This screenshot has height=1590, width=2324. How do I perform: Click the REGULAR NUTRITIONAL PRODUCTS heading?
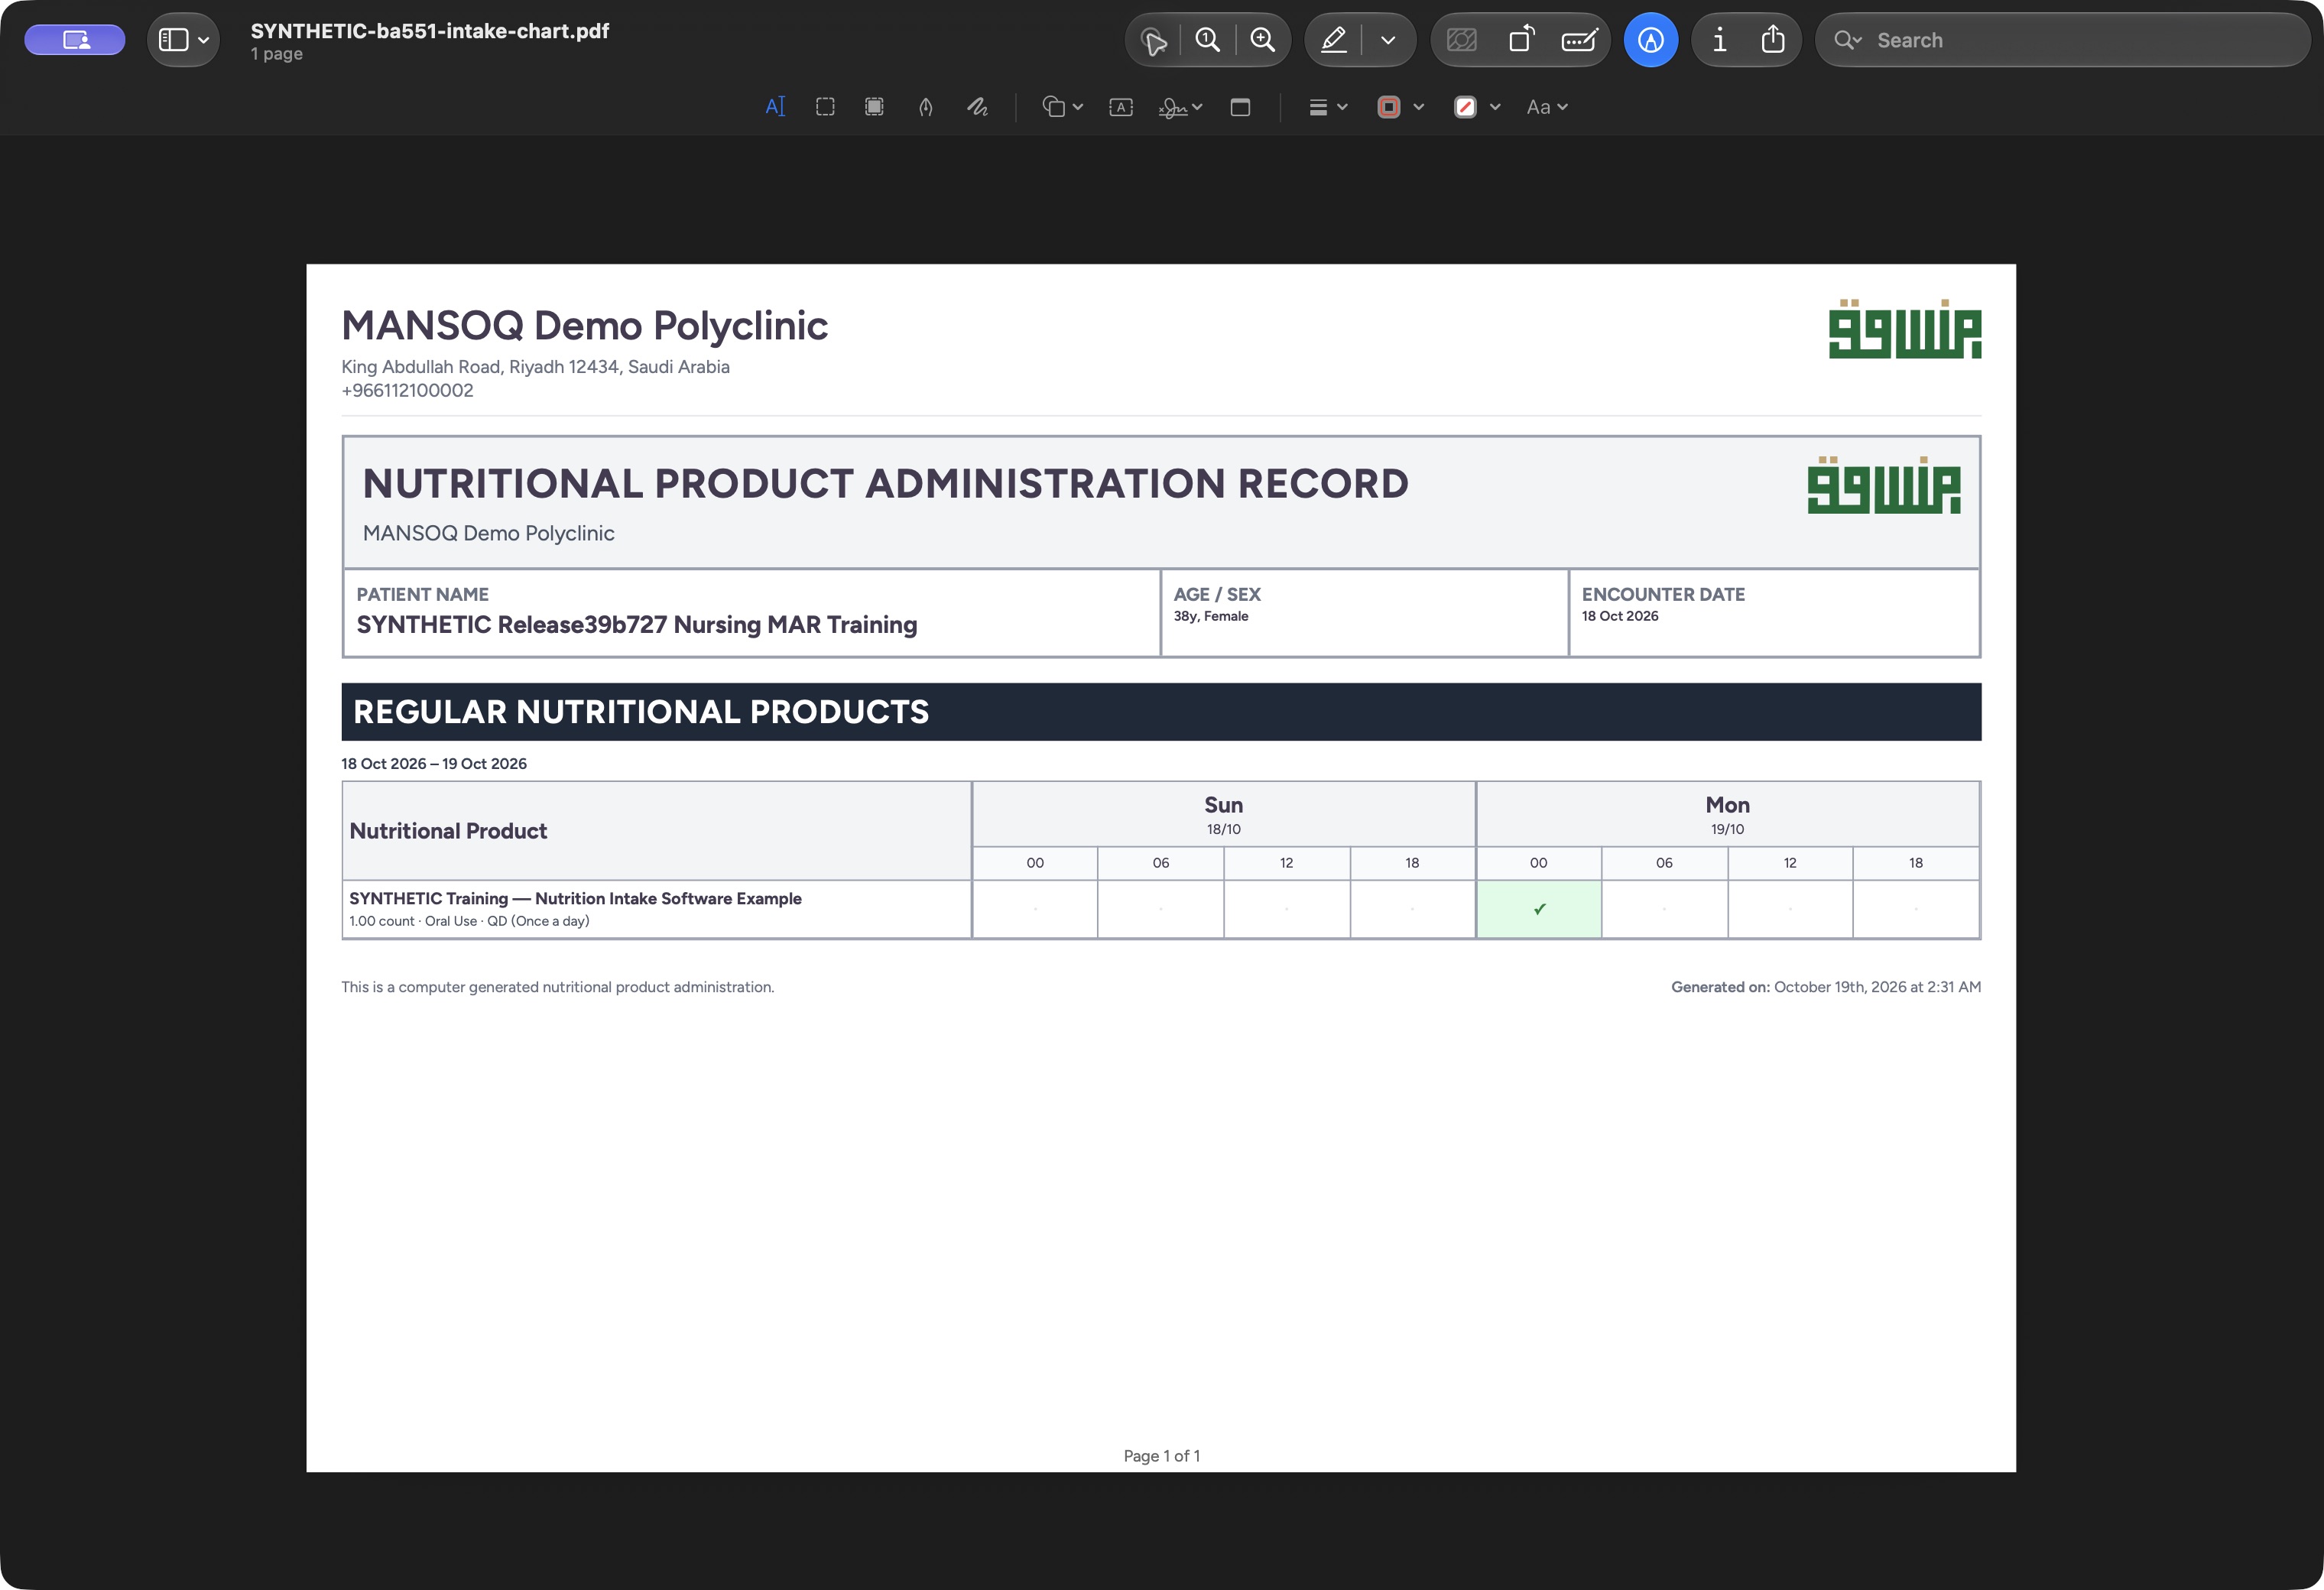click(x=641, y=712)
